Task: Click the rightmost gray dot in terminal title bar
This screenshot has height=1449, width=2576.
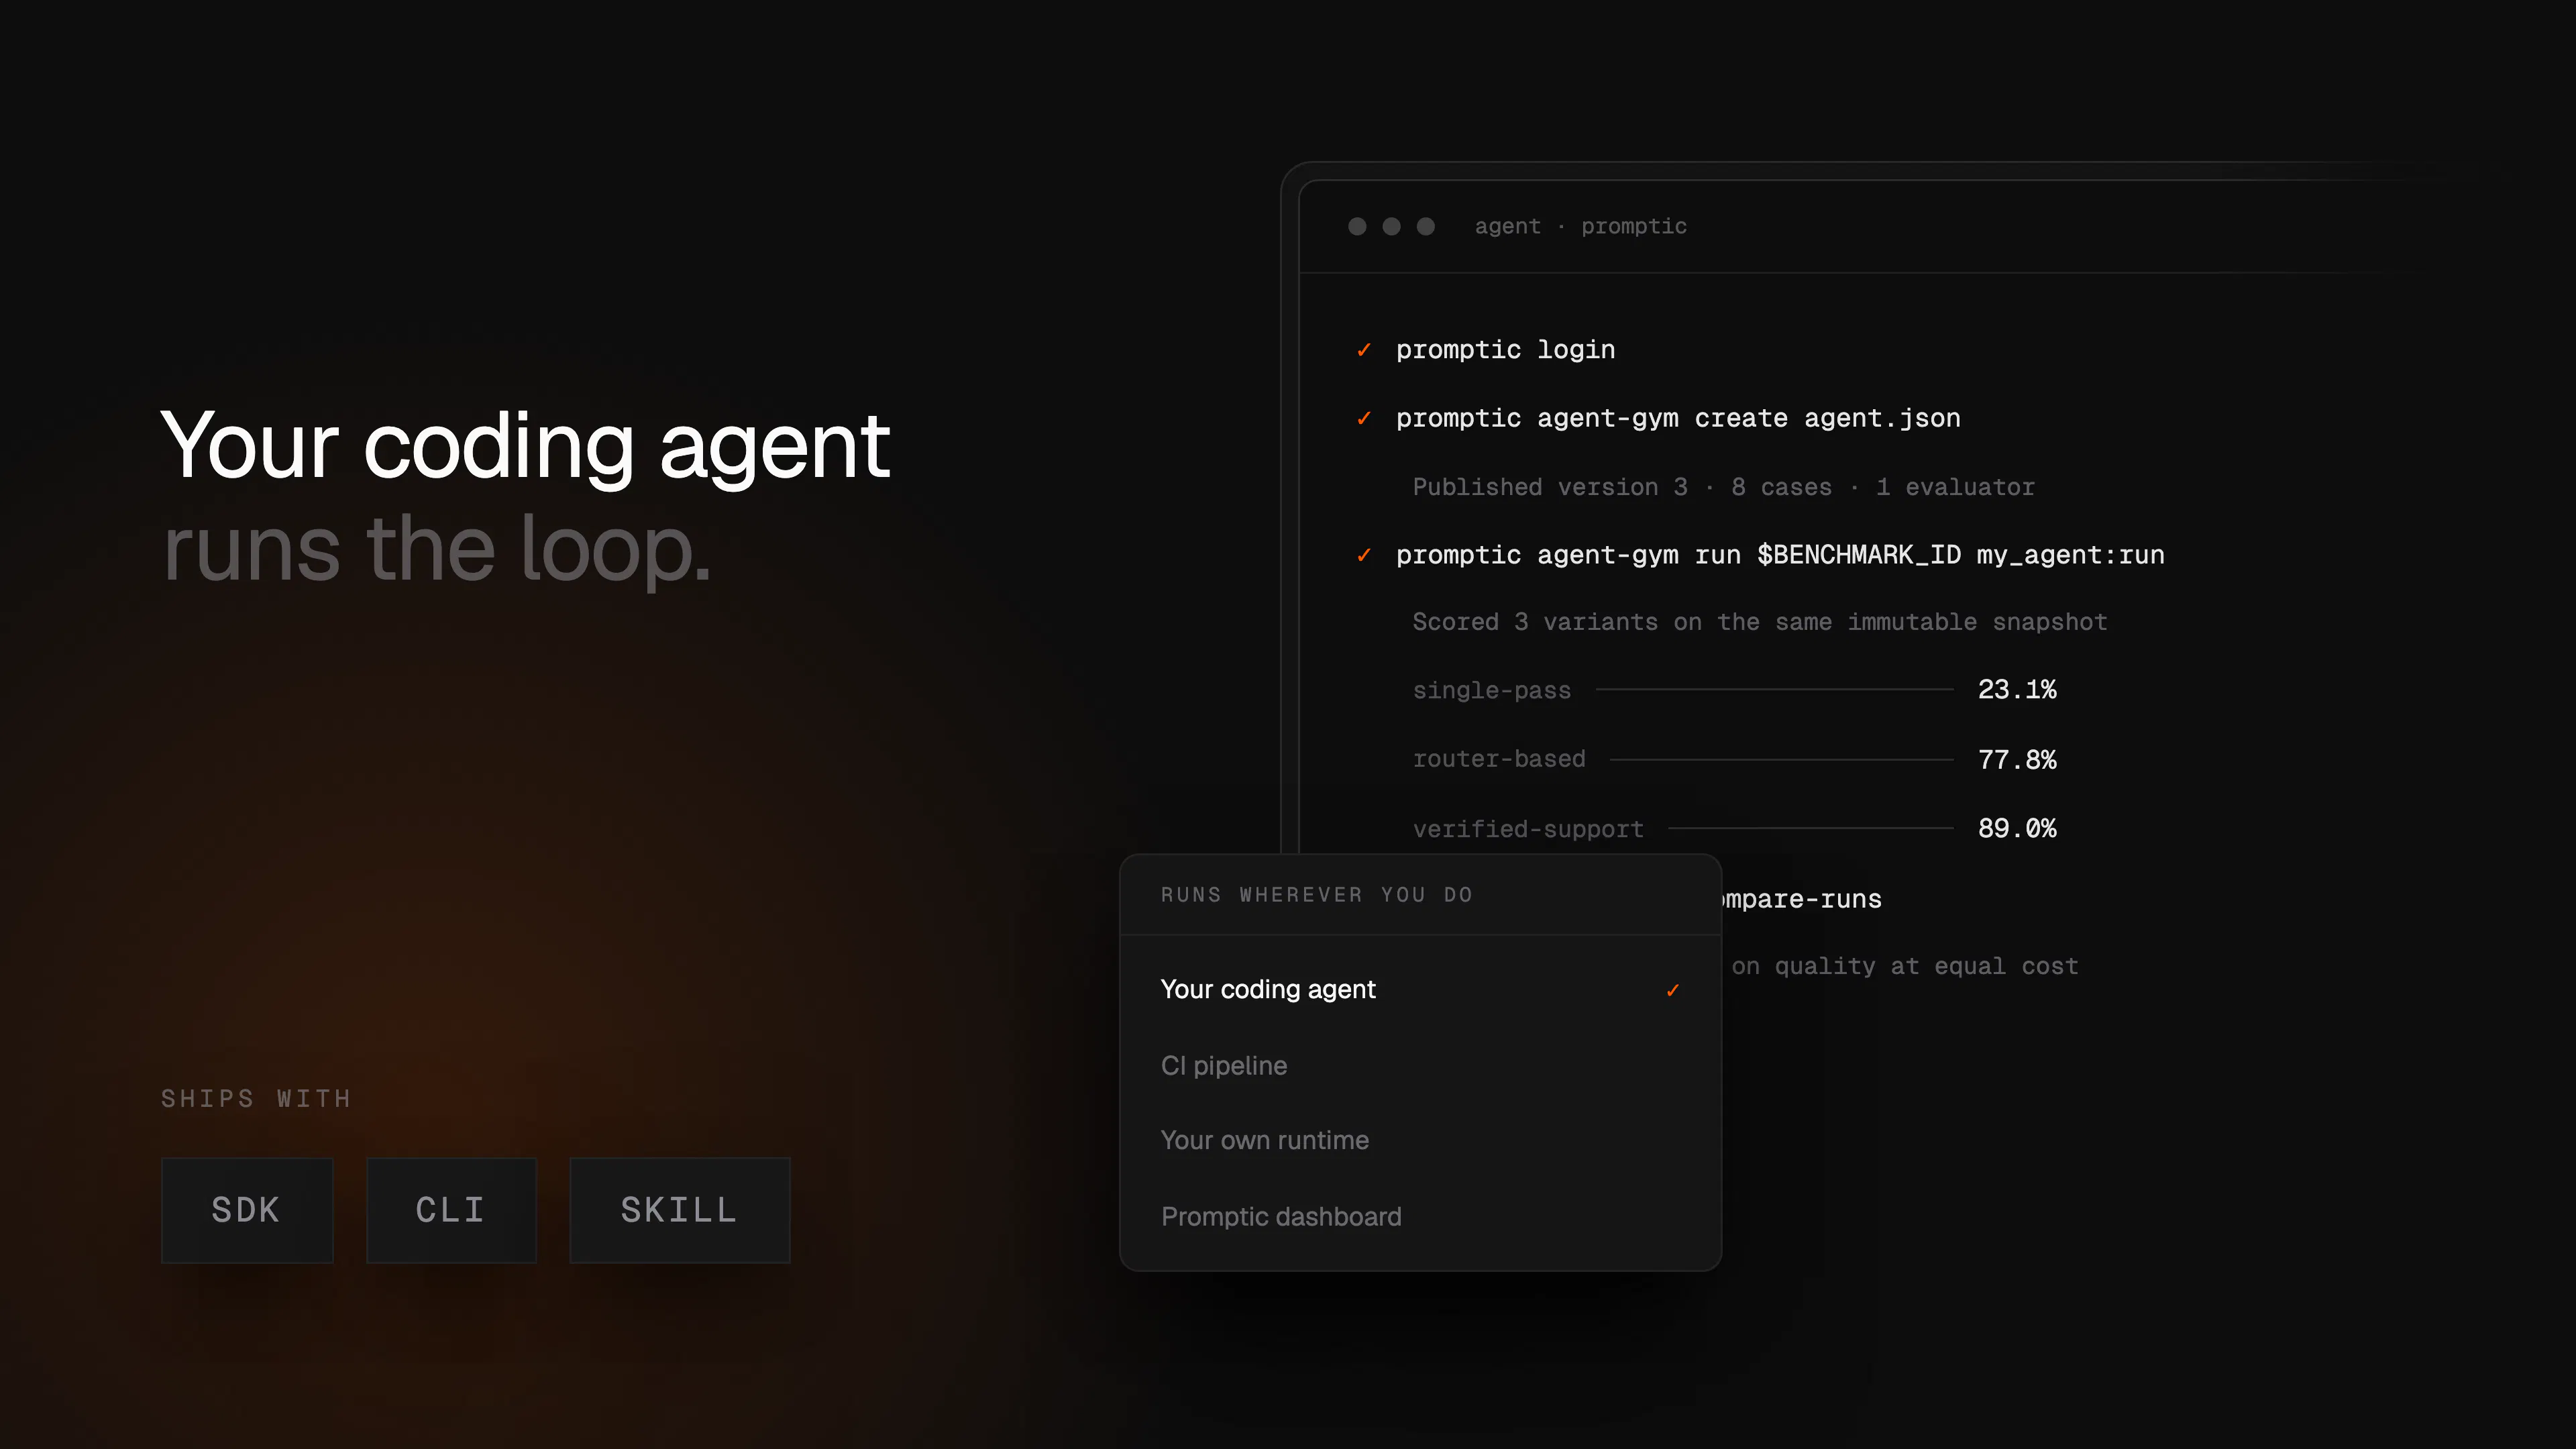Action: click(1426, 226)
